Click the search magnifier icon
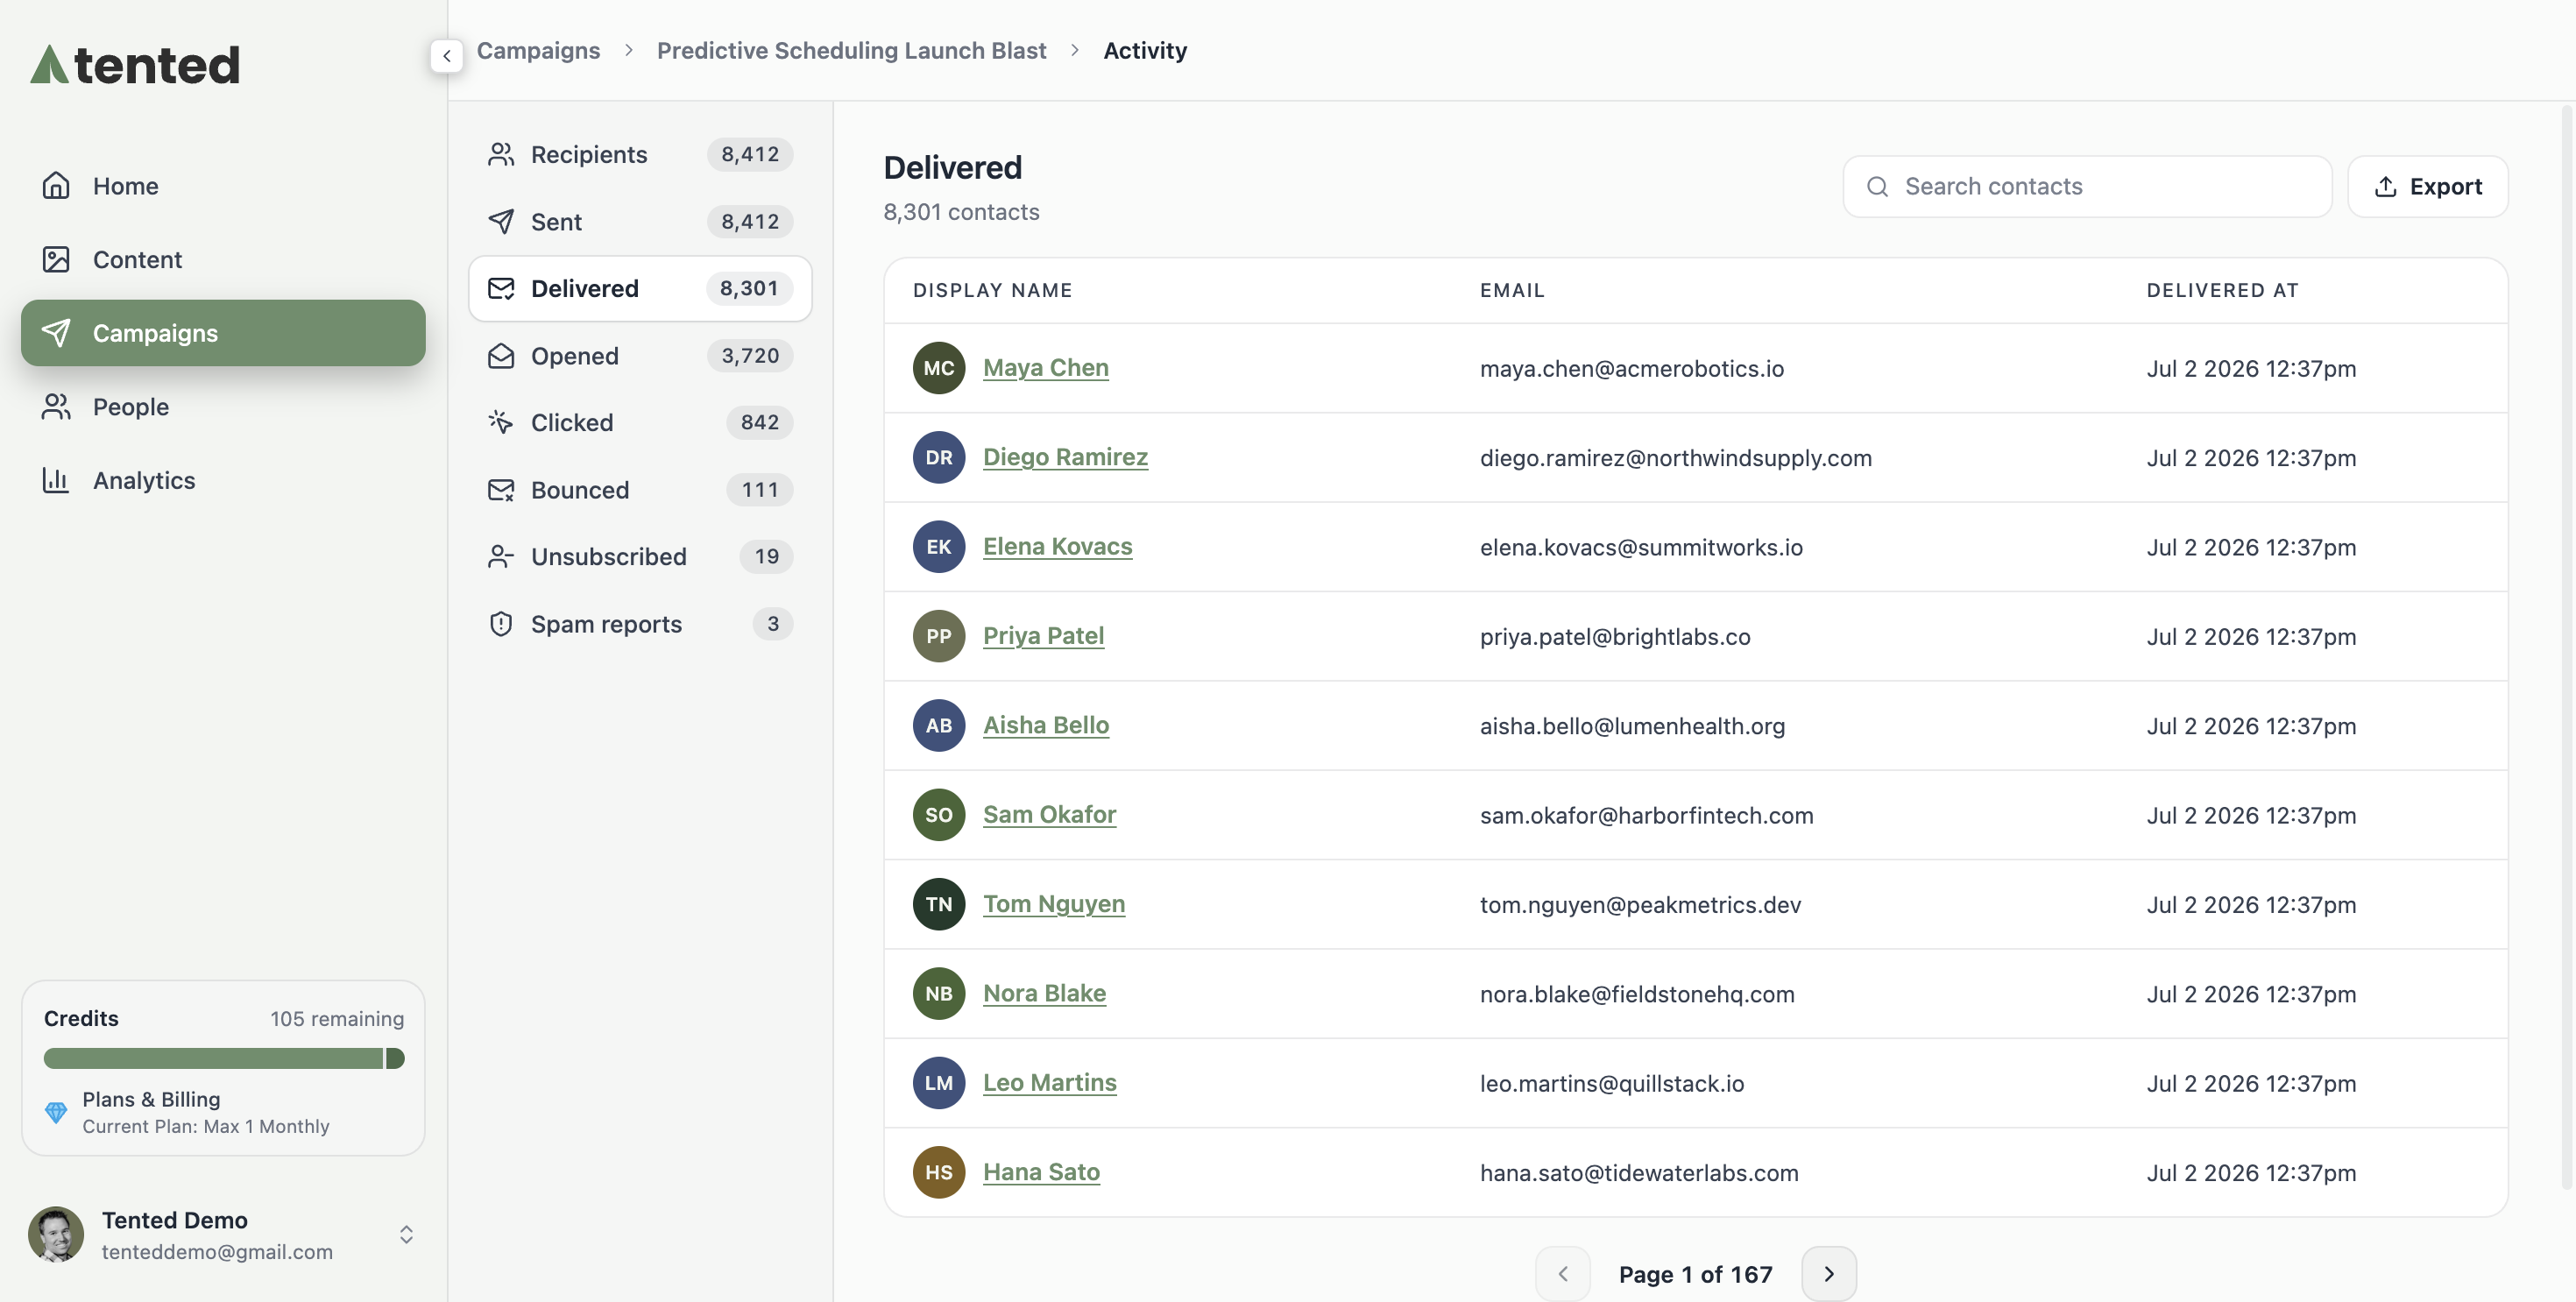 click(x=1877, y=187)
